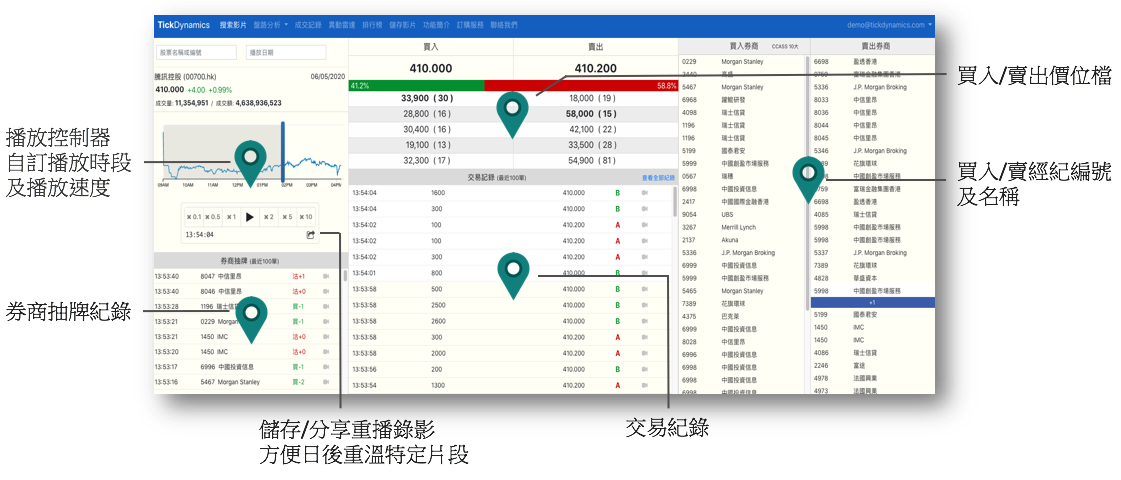Click the 查看全部記錄 link
The width and height of the screenshot is (1121, 480).
tap(658, 177)
